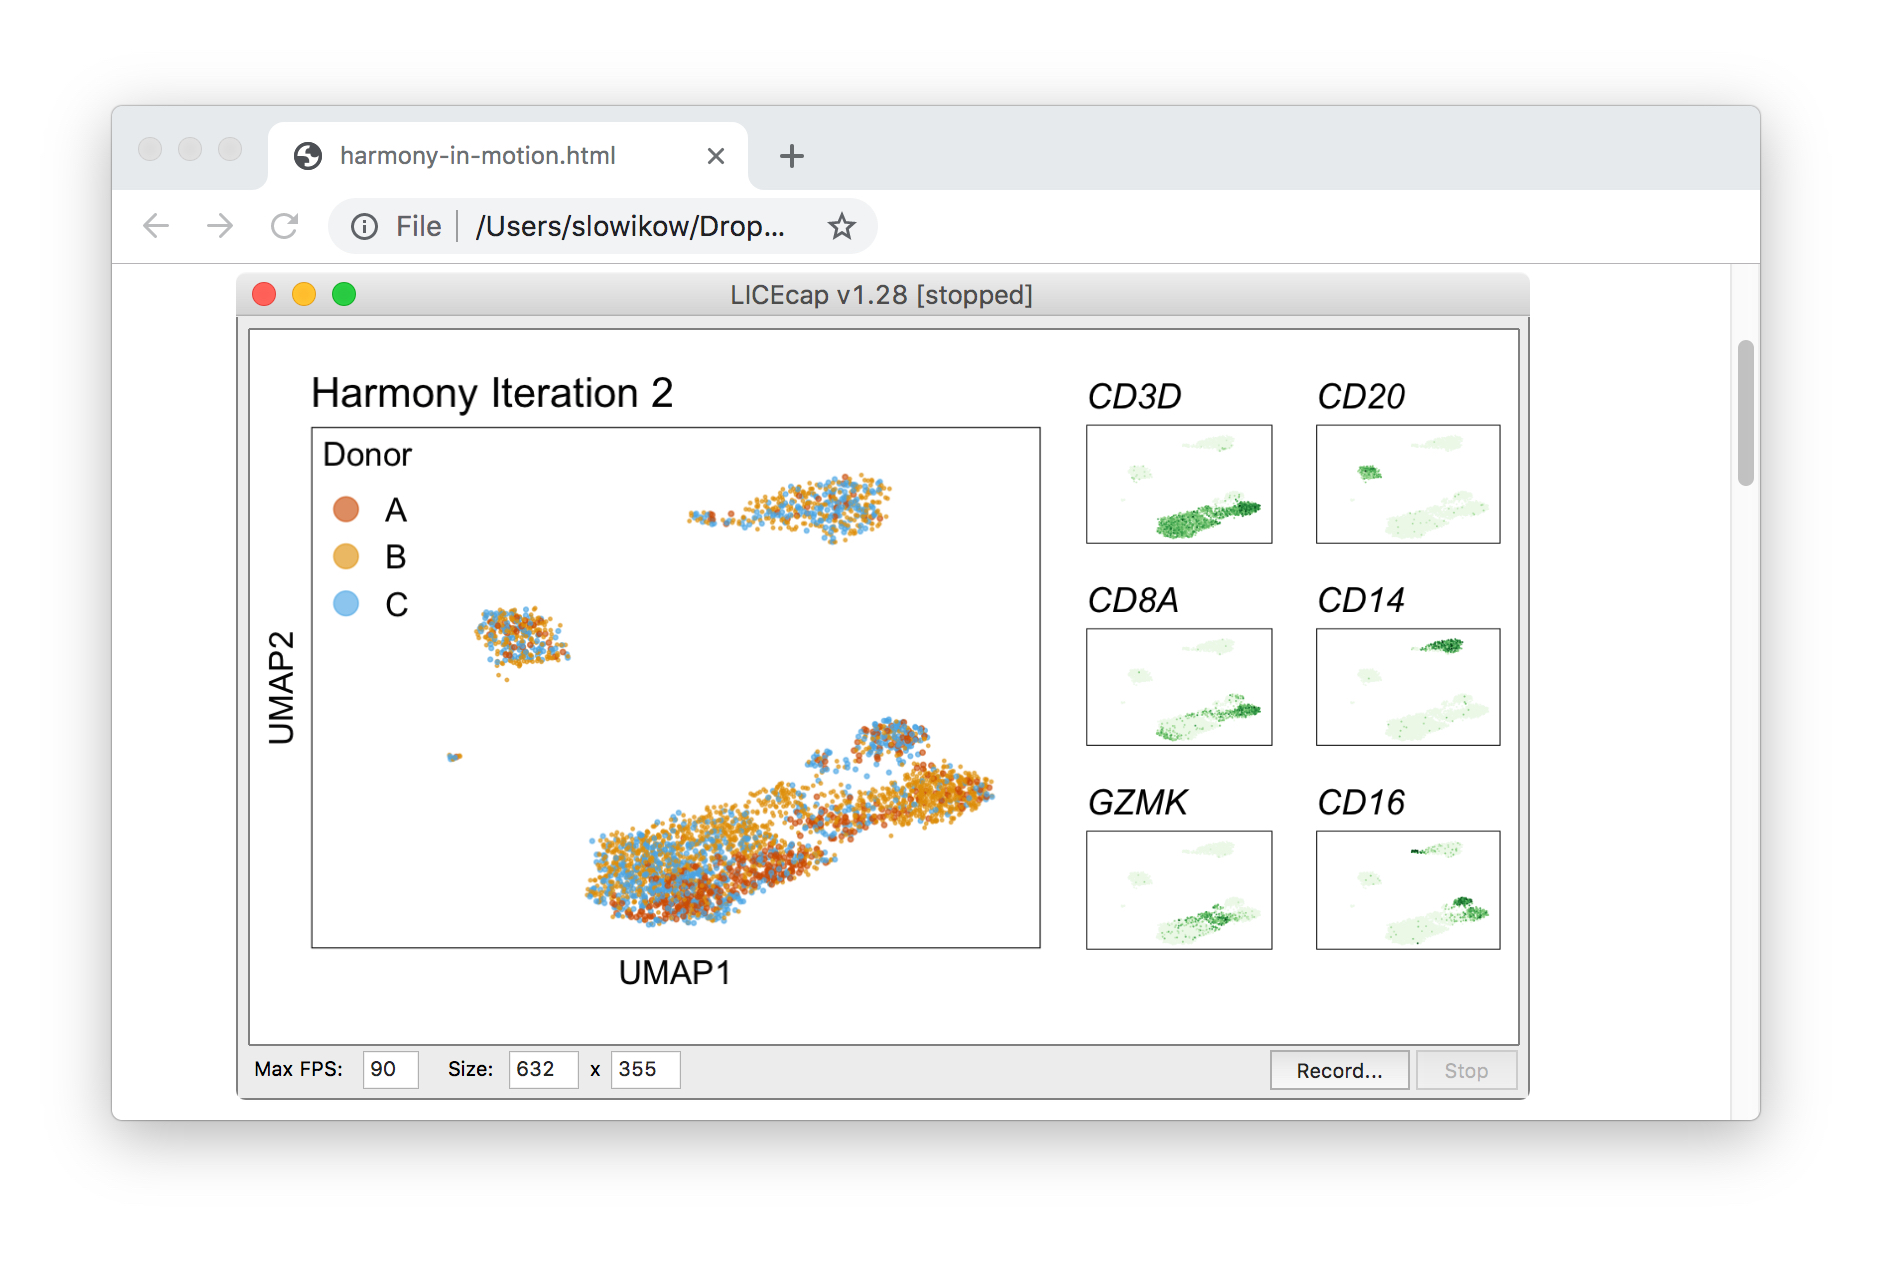The image size is (1886, 1274).
Task: Click the CD14 expression thumbnail plot
Action: 1408,687
